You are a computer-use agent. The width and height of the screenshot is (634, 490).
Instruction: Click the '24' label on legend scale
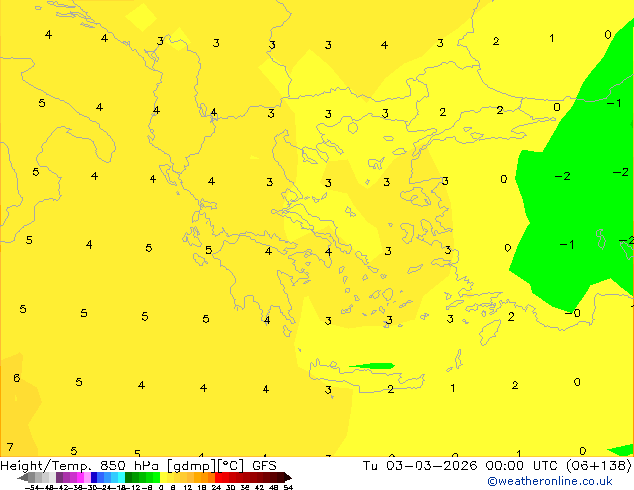point(216,487)
